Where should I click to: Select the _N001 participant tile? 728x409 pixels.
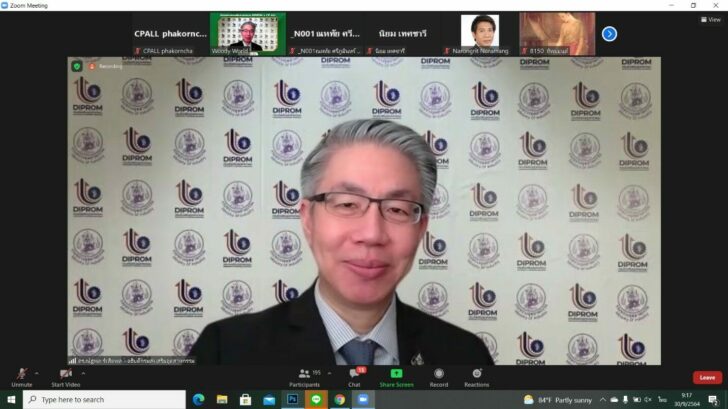[325, 34]
